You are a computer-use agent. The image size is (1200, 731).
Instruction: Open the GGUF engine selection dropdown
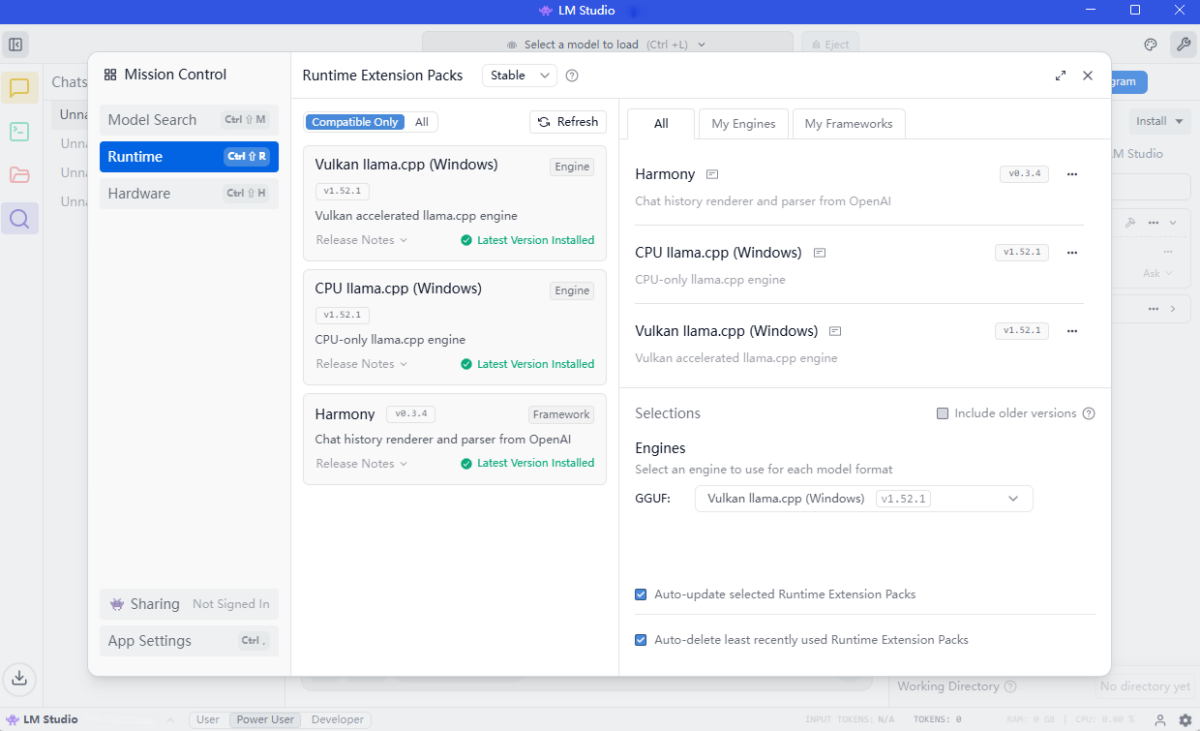point(863,499)
